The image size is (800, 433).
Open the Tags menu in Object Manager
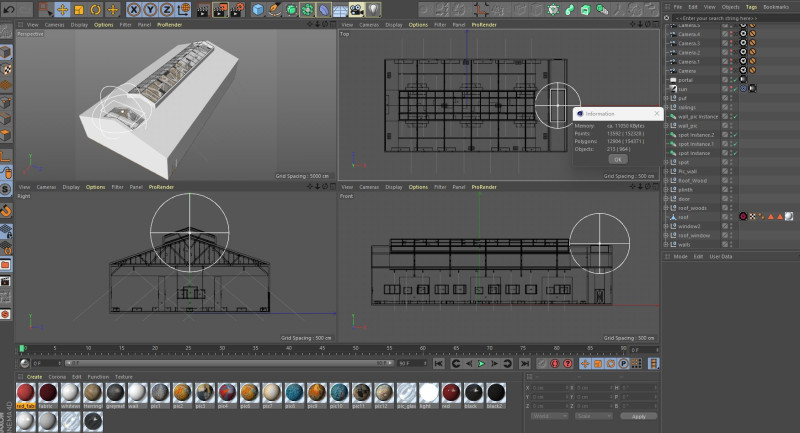click(x=749, y=7)
